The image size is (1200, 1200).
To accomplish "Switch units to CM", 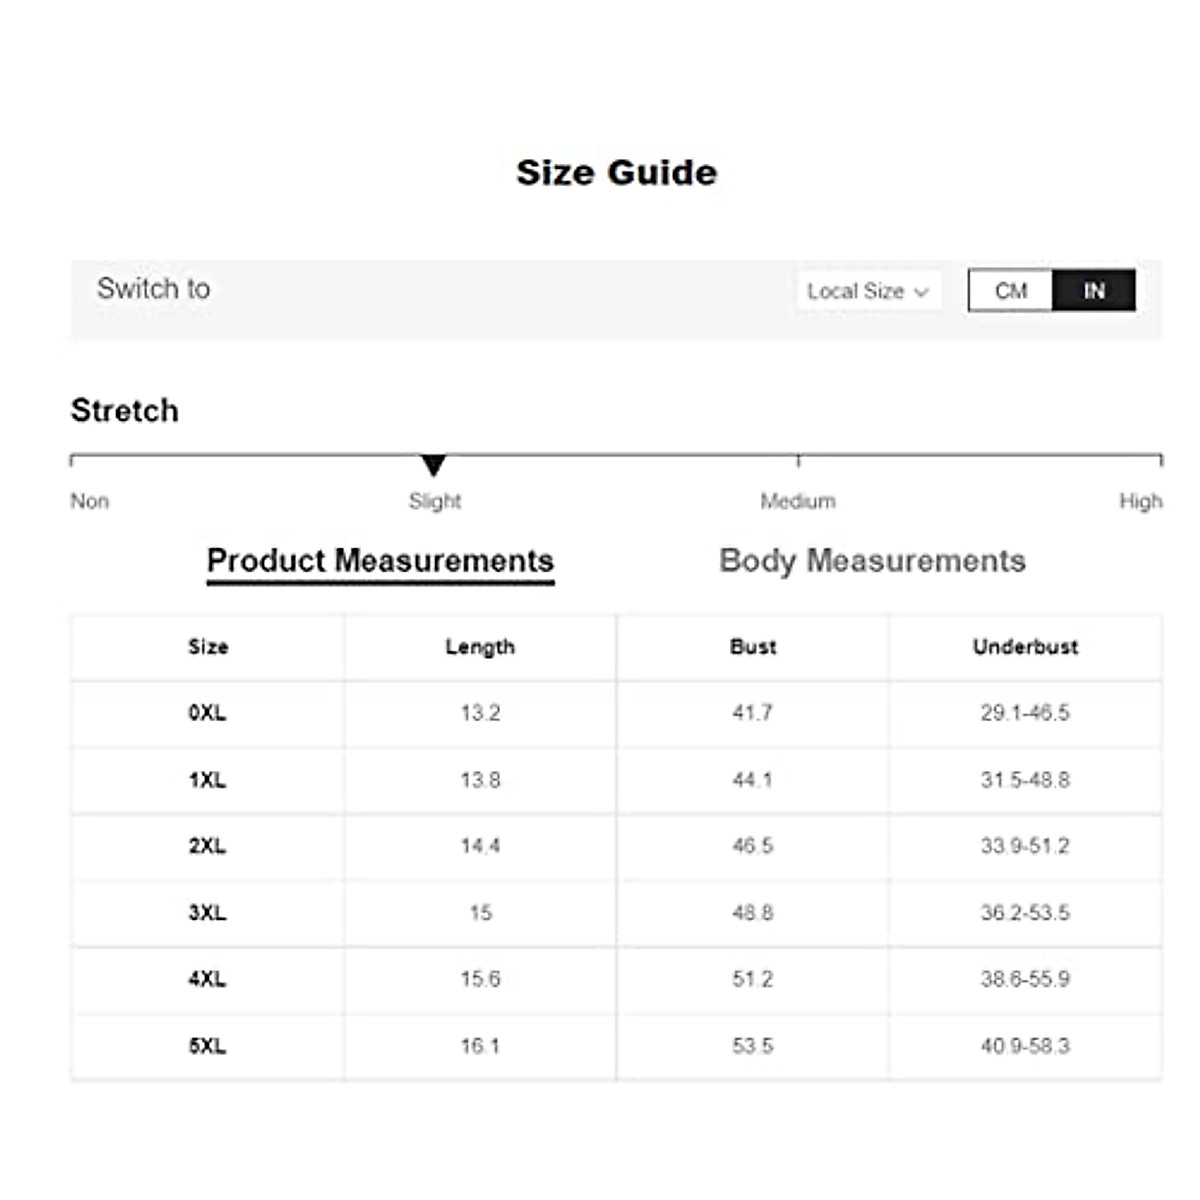I will click(1010, 291).
